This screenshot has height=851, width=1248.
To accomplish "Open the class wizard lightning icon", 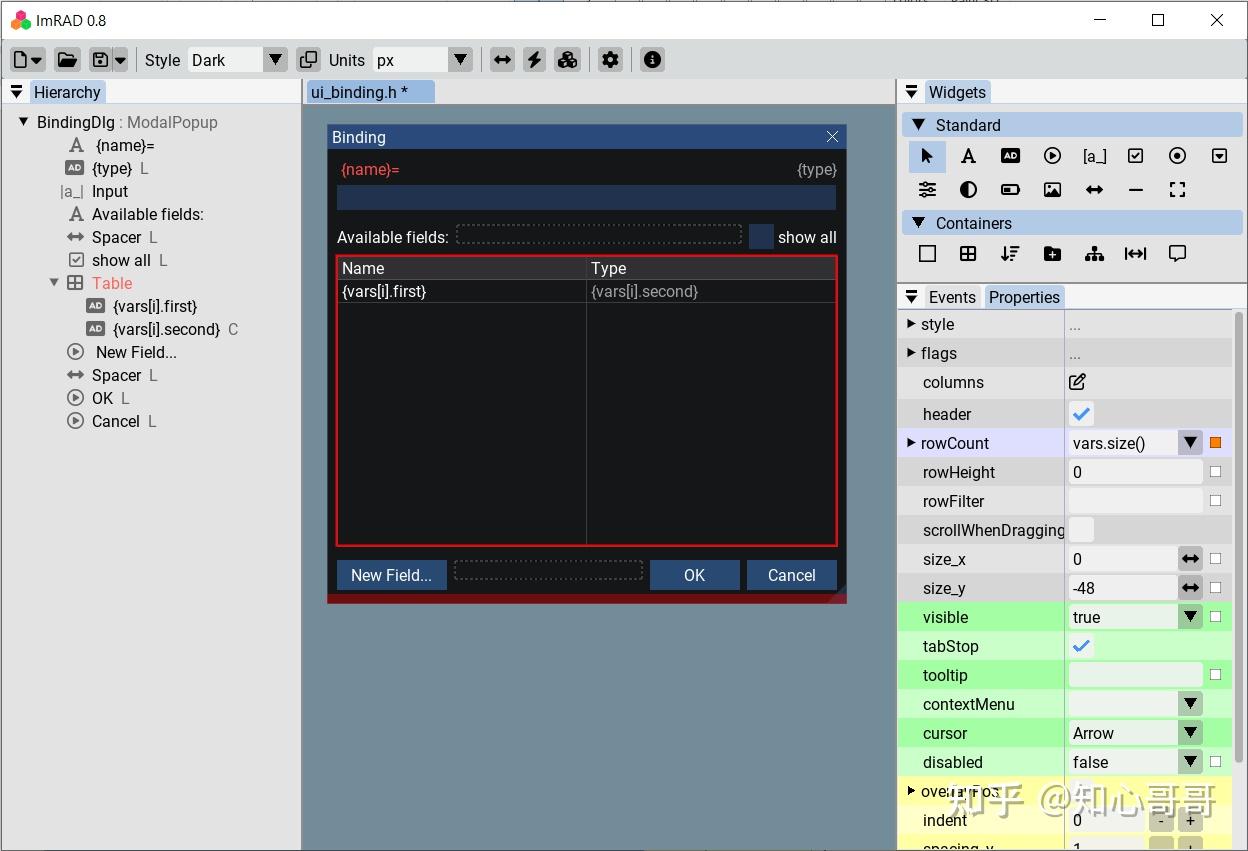I will [x=534, y=59].
